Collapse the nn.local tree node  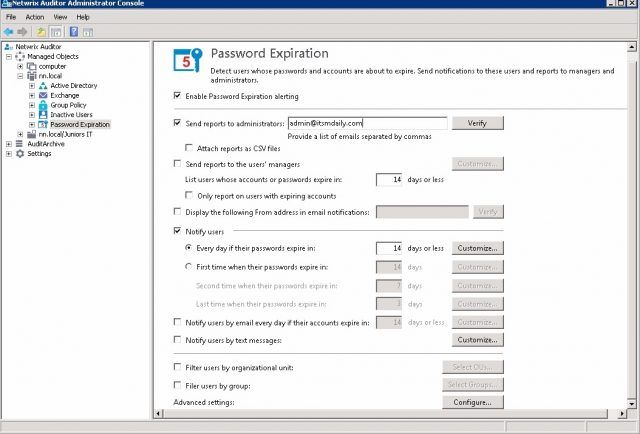20,76
